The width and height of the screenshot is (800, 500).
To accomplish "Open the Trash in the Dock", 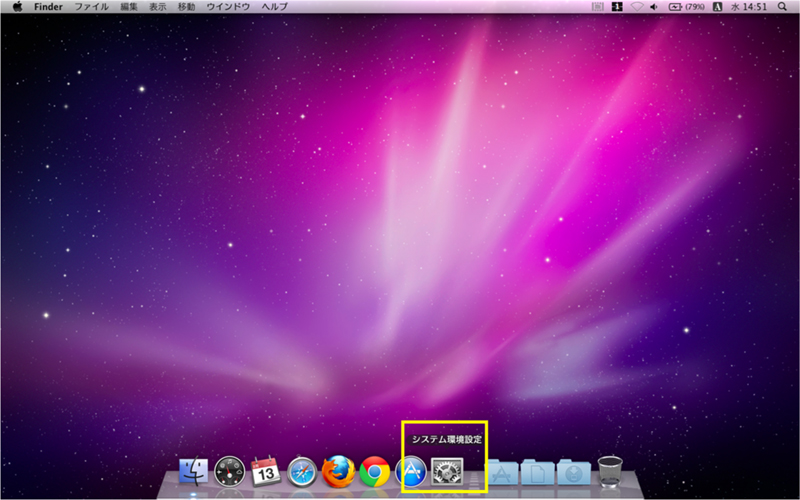I will coord(610,470).
